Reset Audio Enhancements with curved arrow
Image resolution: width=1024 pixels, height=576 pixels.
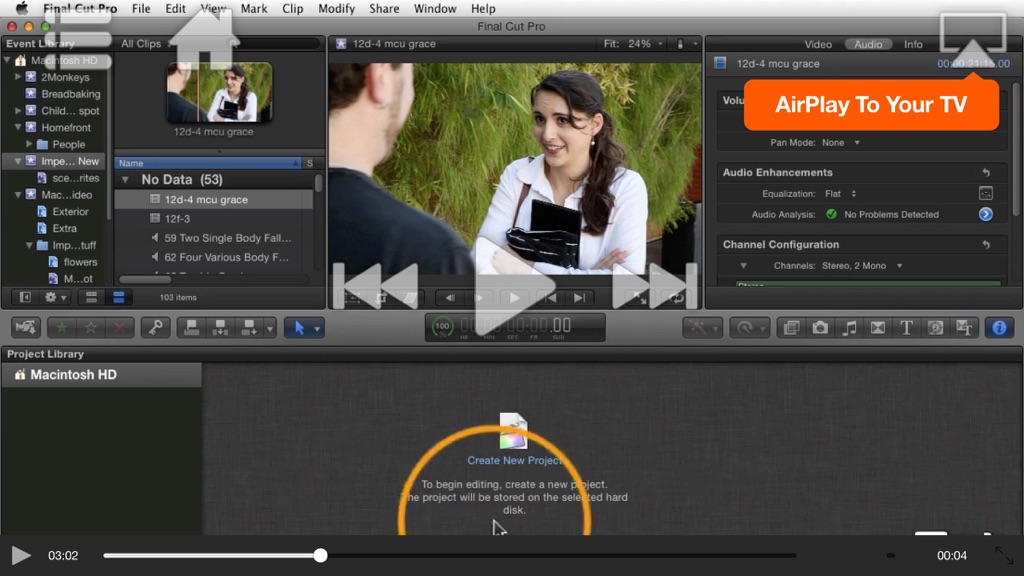click(986, 172)
